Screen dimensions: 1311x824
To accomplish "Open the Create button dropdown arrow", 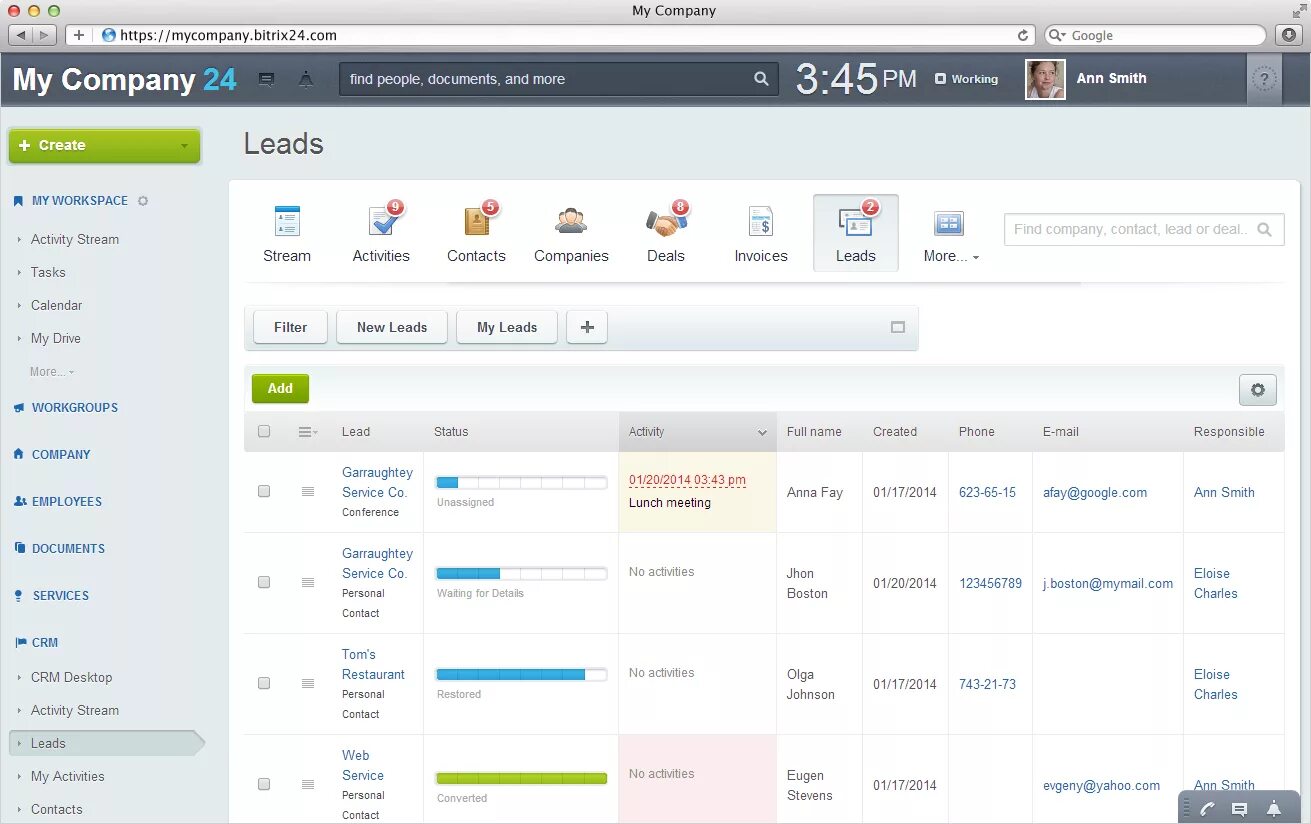I will point(184,146).
